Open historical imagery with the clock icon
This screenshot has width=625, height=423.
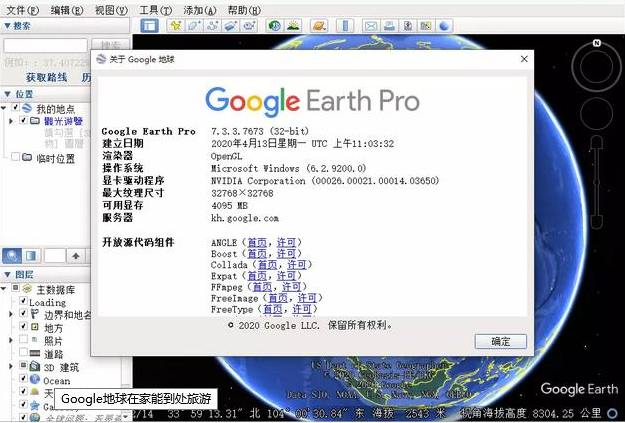point(274,26)
